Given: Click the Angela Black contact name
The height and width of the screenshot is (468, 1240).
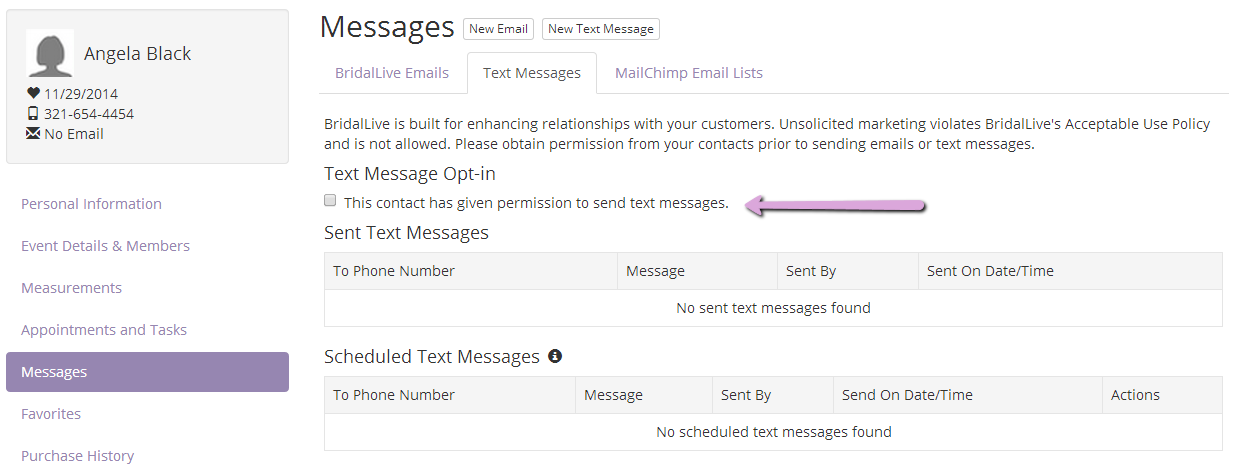Looking at the screenshot, I should 138,54.
